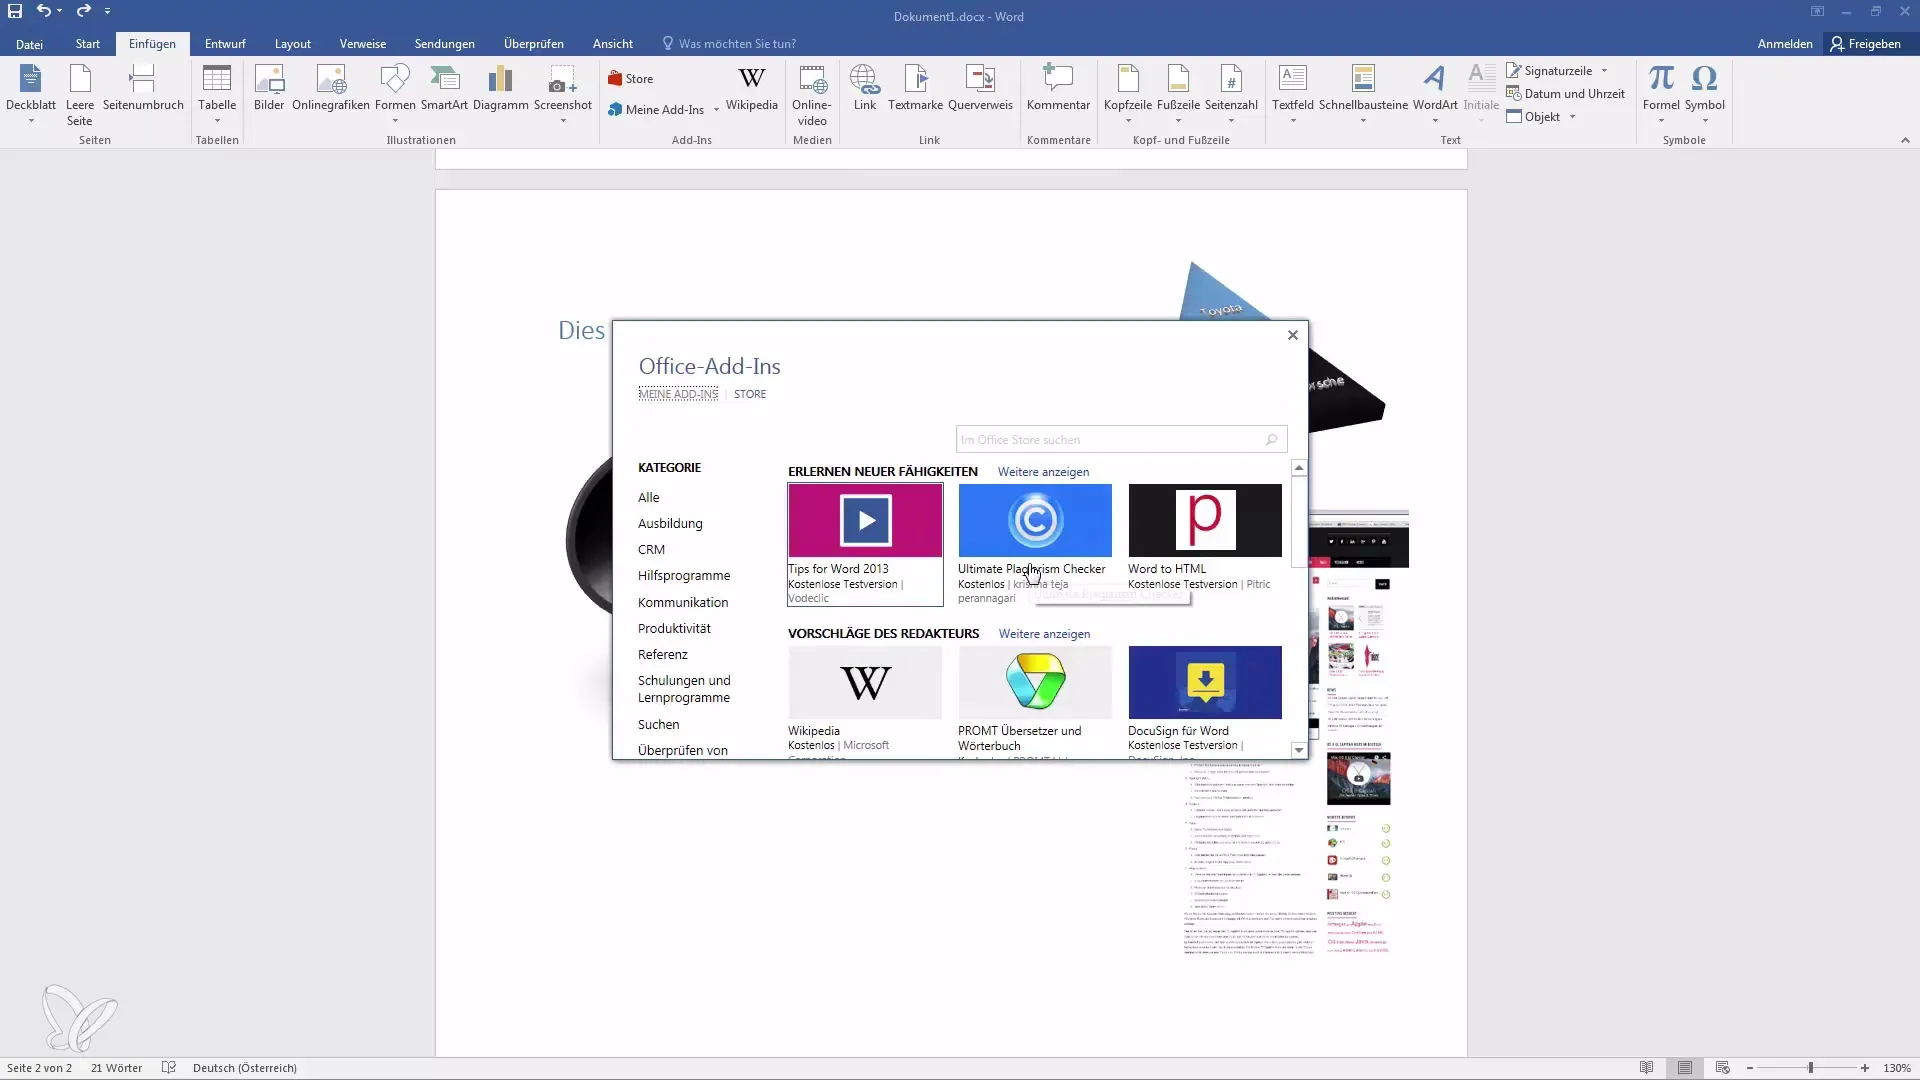
Task: Switch to STORE tab in dialog
Action: pyautogui.click(x=750, y=394)
